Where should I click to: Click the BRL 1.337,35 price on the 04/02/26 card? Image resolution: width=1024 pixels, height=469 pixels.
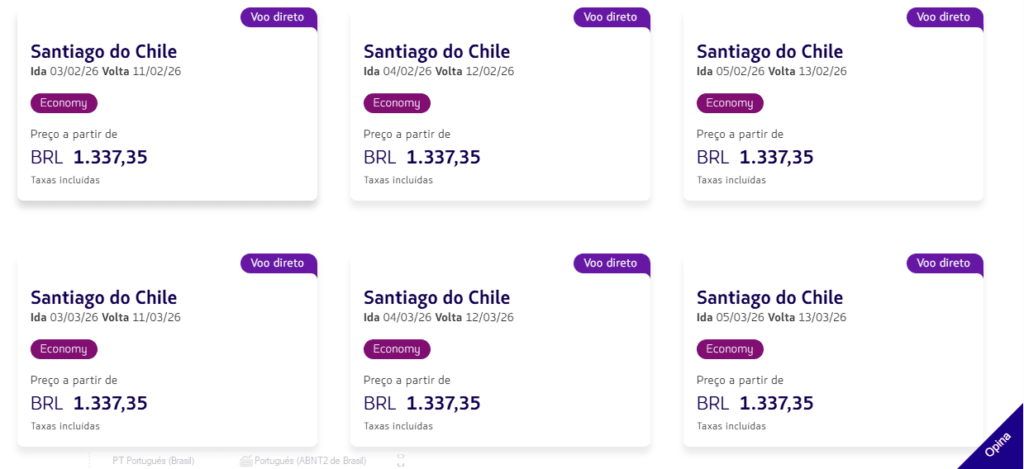pos(422,157)
